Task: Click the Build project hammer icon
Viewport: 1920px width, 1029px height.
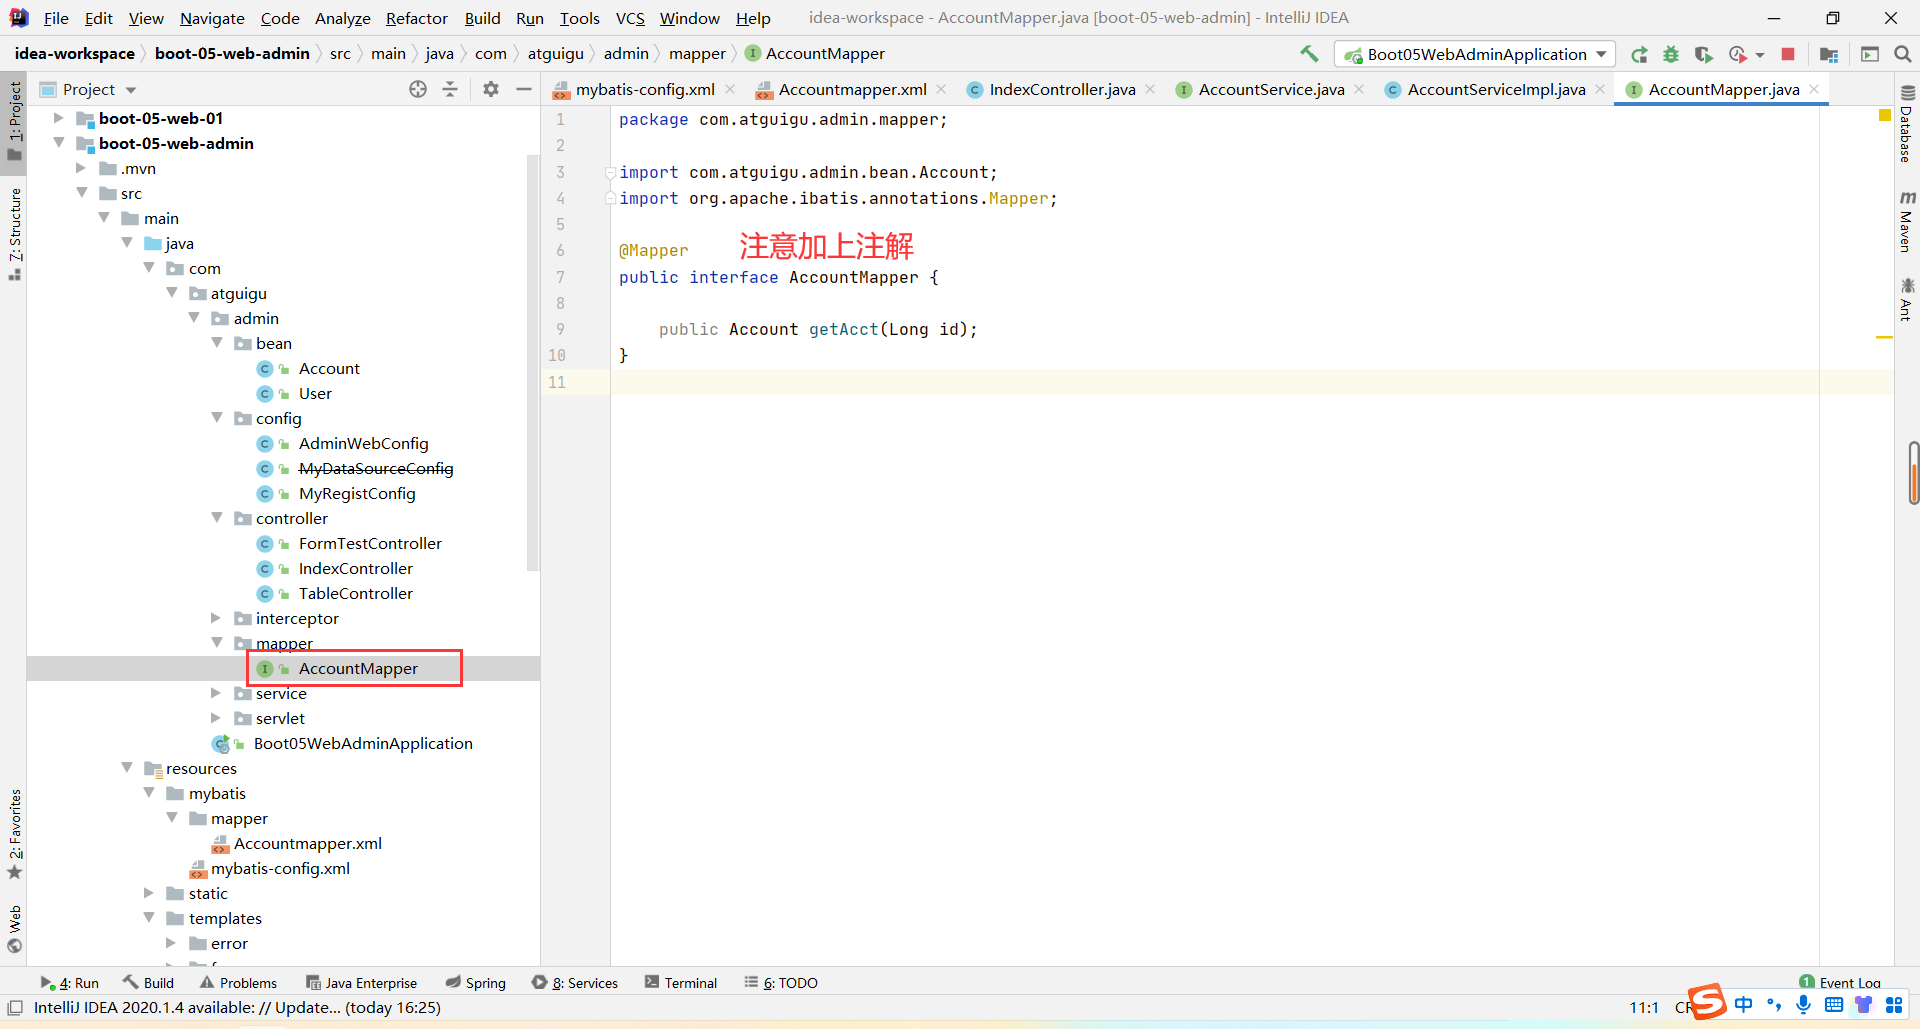Action: pyautogui.click(x=1309, y=54)
